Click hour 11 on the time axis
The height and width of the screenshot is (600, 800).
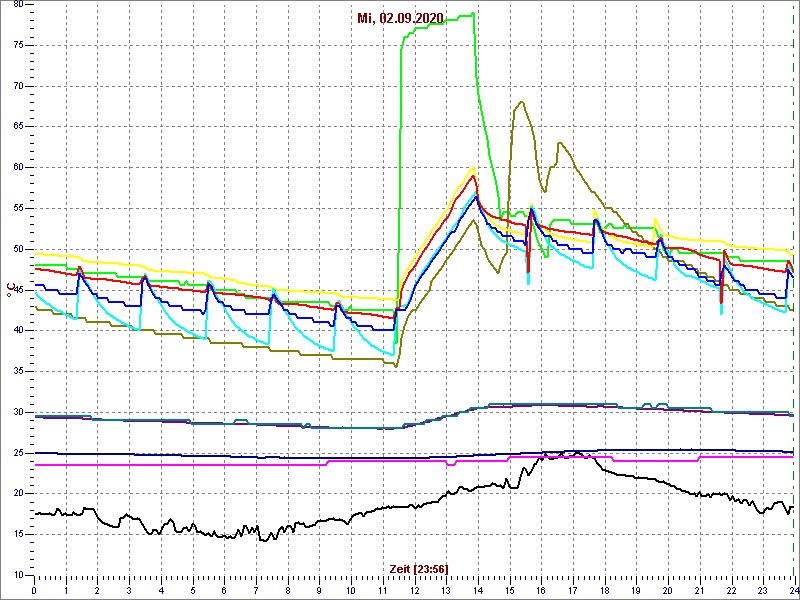pyautogui.click(x=383, y=589)
